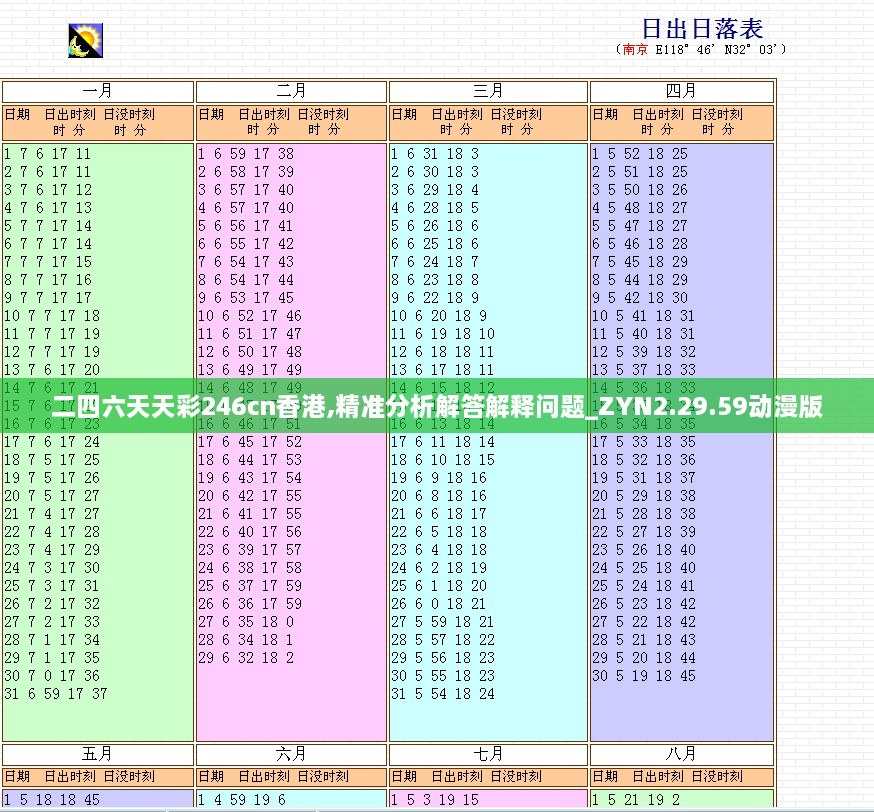Click April row '1 5 52 18 25'

point(640,154)
